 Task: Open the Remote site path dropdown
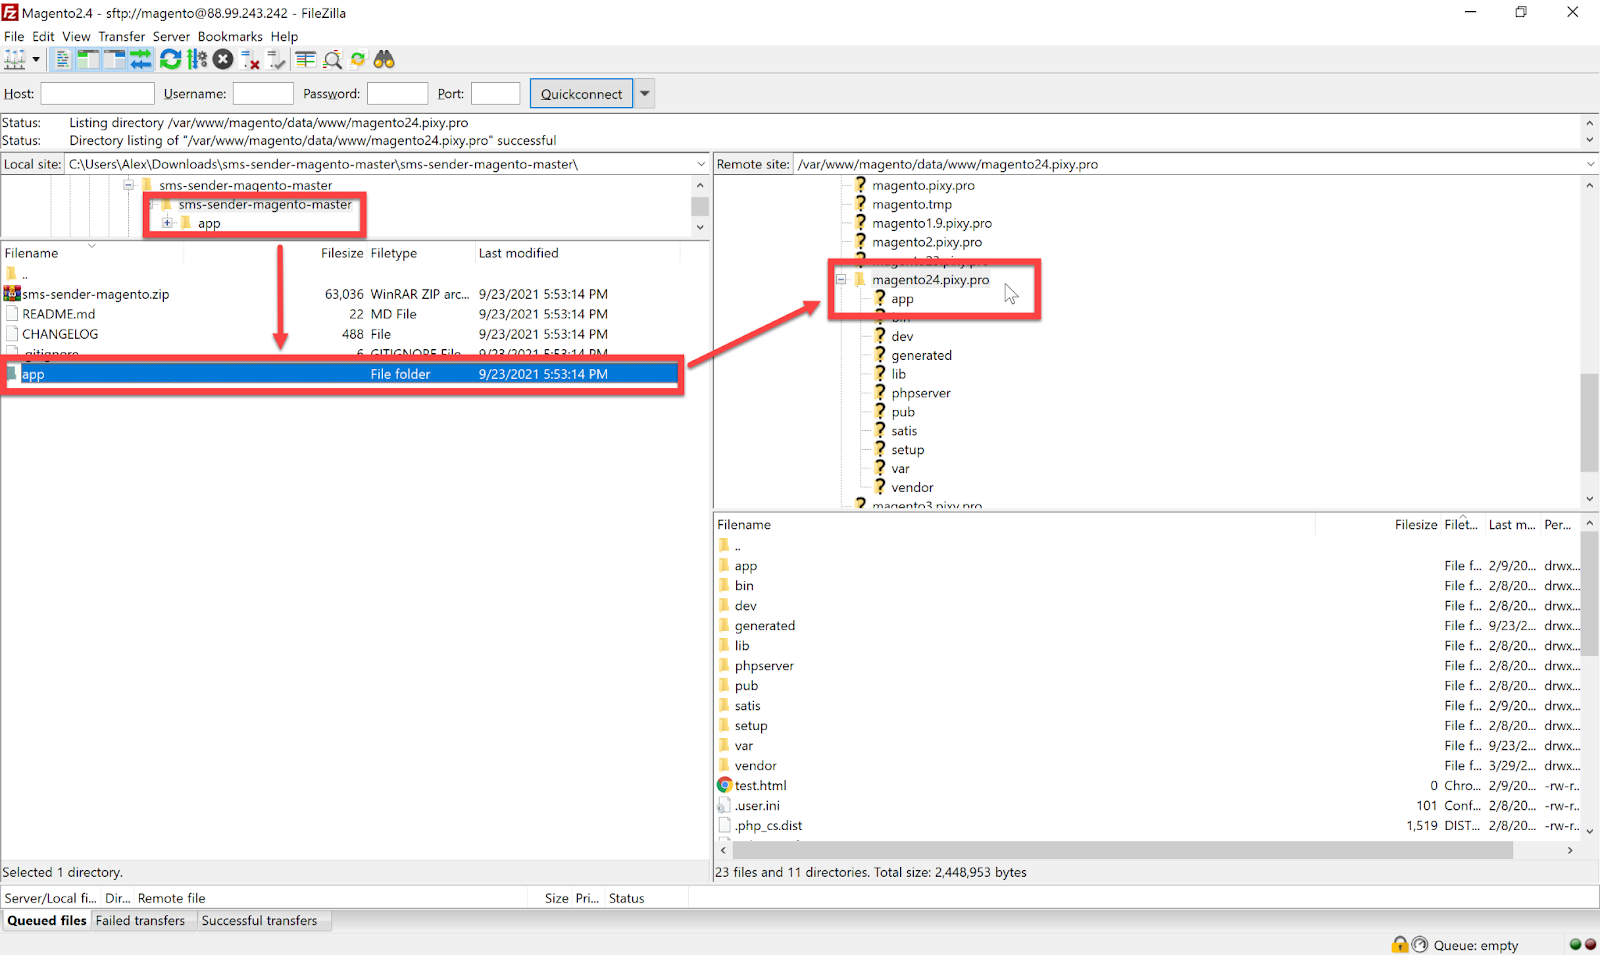point(1590,164)
